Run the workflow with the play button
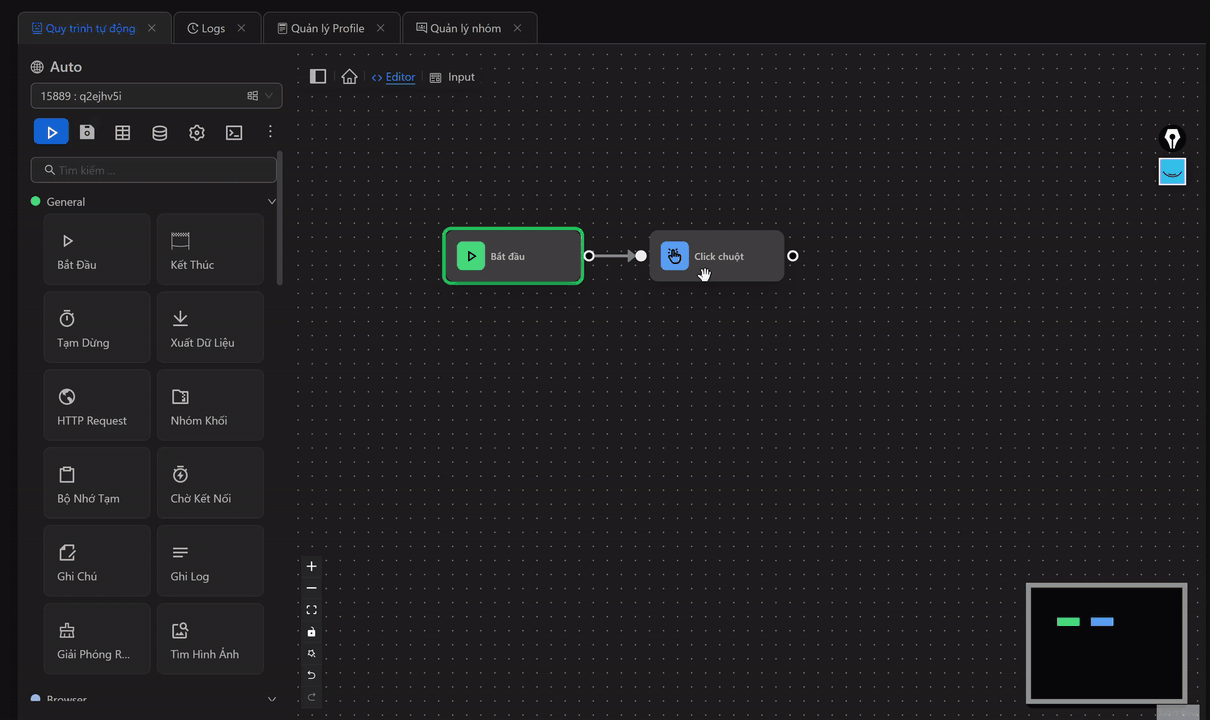This screenshot has width=1210, height=720. click(x=51, y=132)
